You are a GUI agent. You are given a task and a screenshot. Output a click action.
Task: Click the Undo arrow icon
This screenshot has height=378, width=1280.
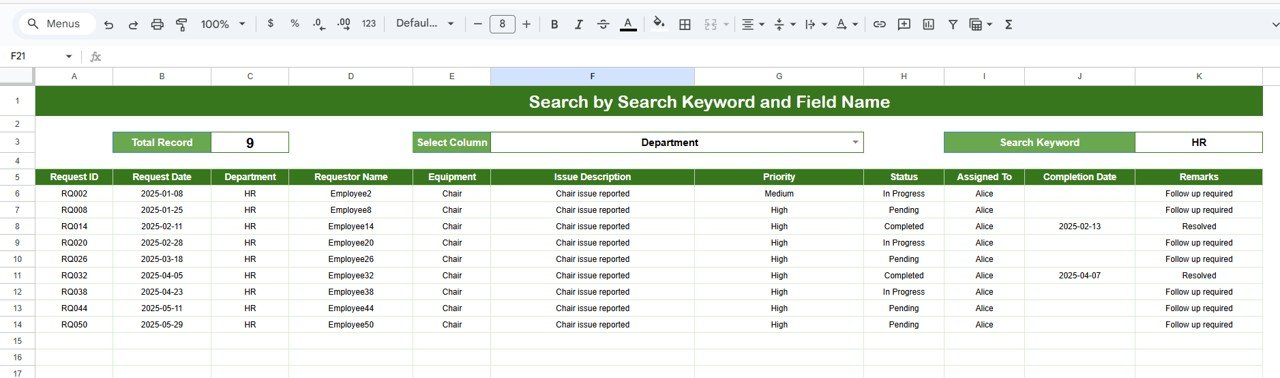pos(108,24)
